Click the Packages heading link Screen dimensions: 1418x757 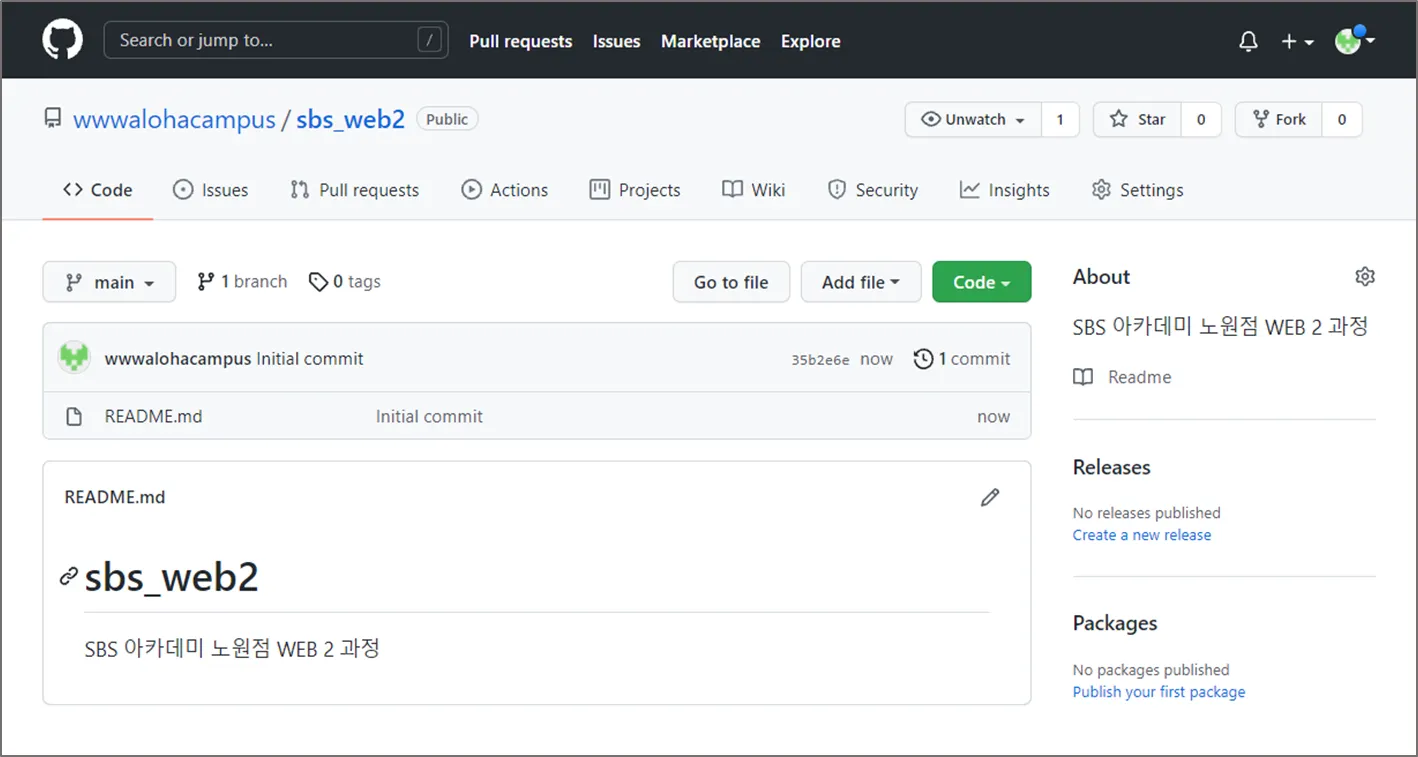point(1115,623)
